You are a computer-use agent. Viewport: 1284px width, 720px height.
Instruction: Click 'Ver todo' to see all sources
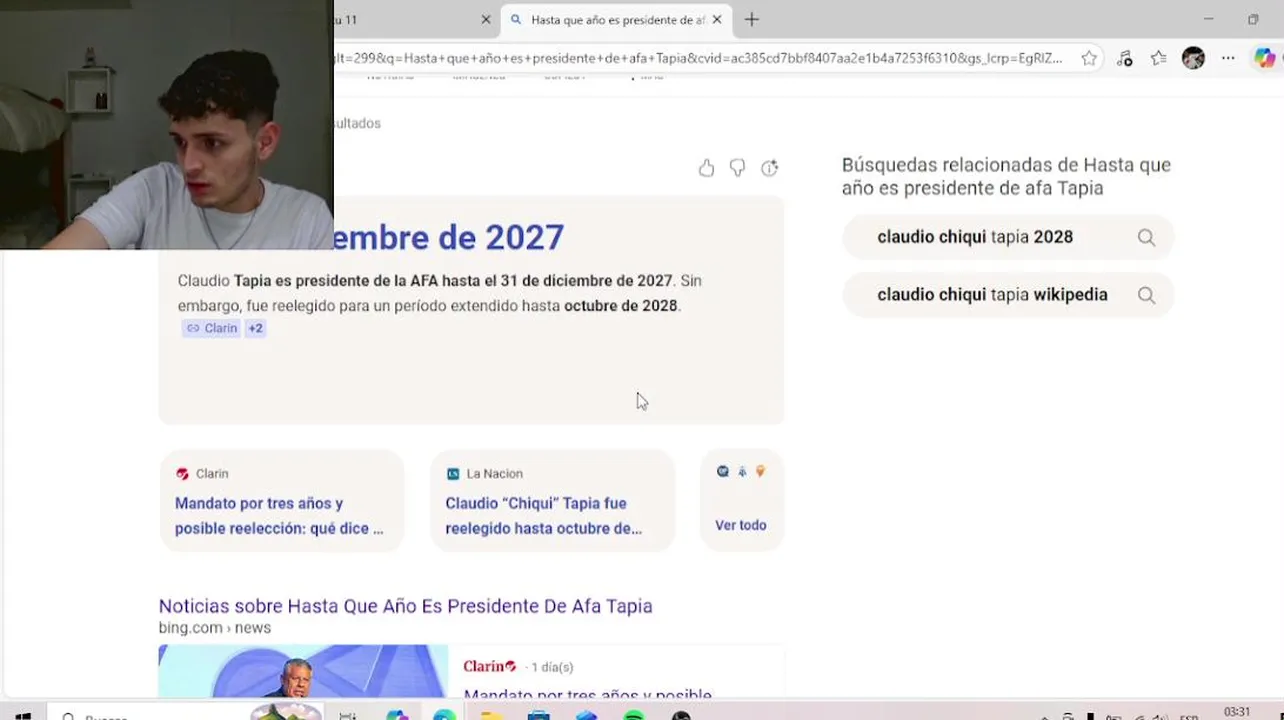pyautogui.click(x=741, y=525)
